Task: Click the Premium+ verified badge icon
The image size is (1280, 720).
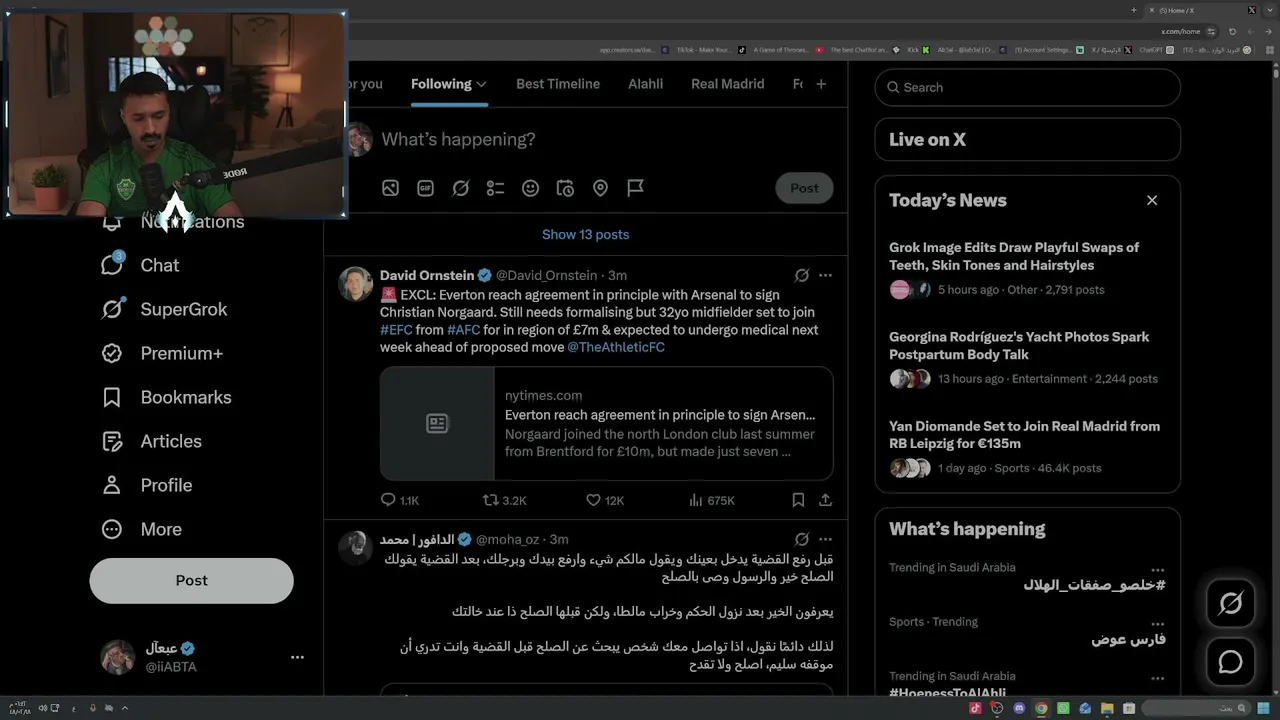Action: 112,353
